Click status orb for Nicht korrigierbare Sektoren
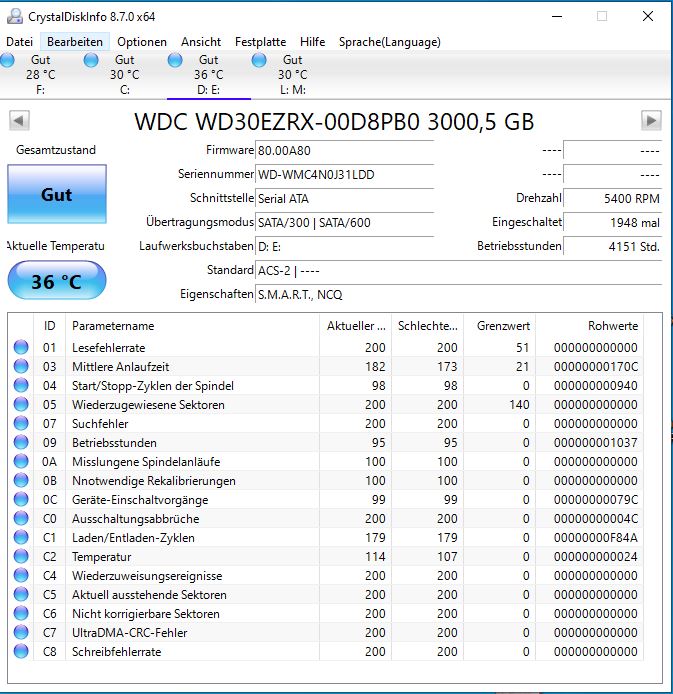 click(21, 613)
